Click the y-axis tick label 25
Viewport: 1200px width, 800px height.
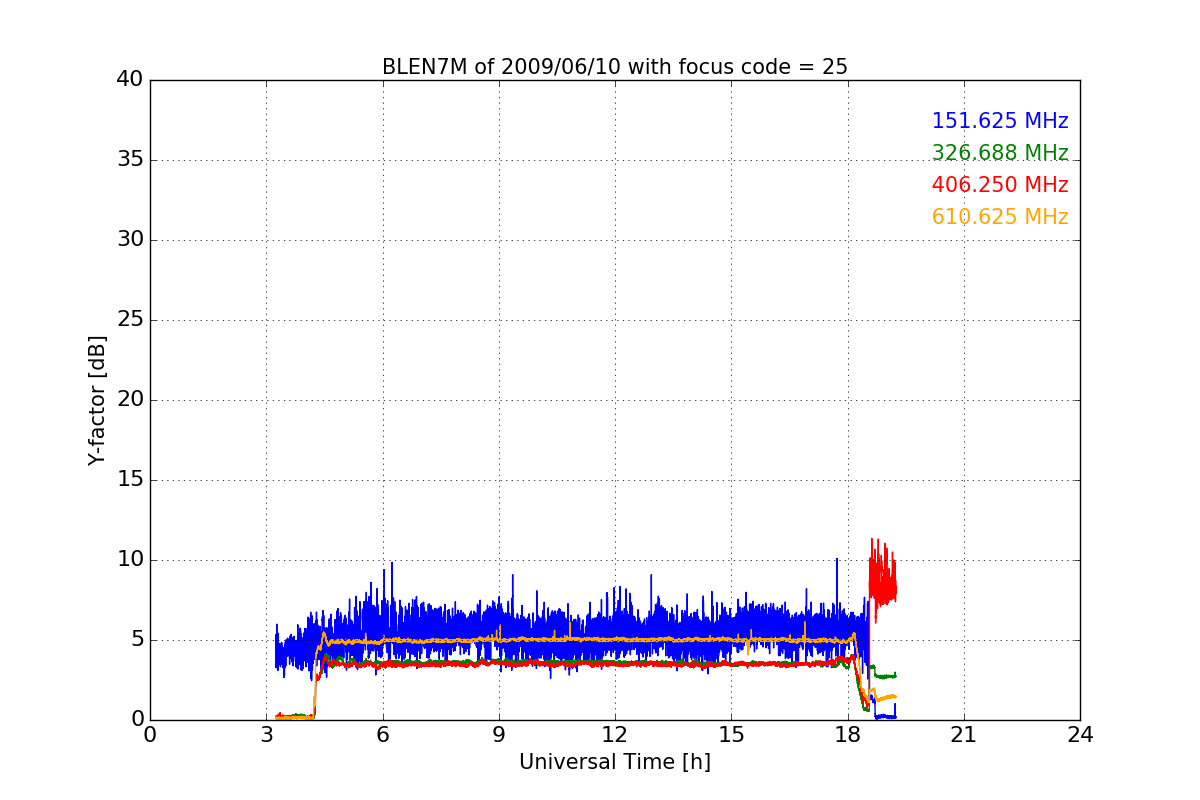[130, 320]
